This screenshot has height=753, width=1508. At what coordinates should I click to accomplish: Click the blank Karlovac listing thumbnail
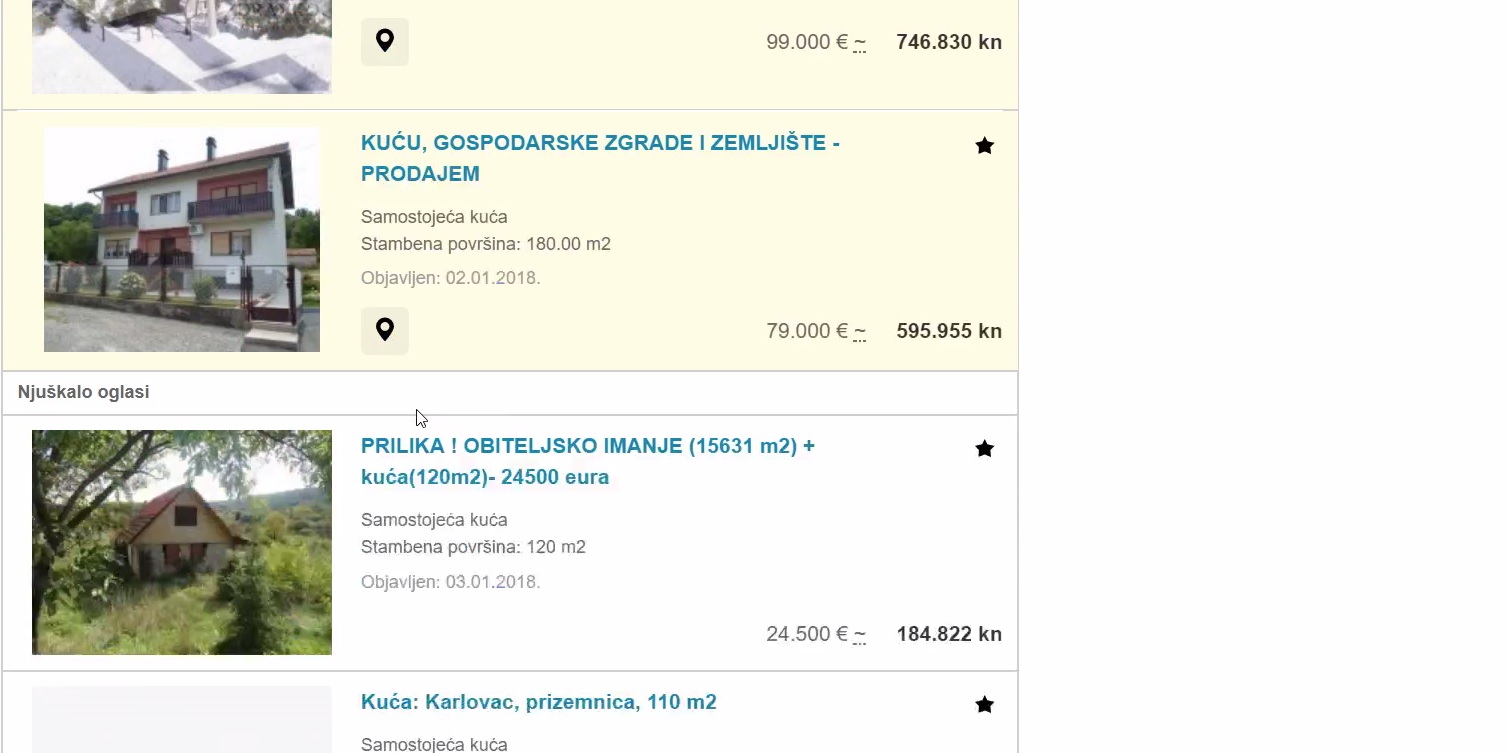click(181, 719)
